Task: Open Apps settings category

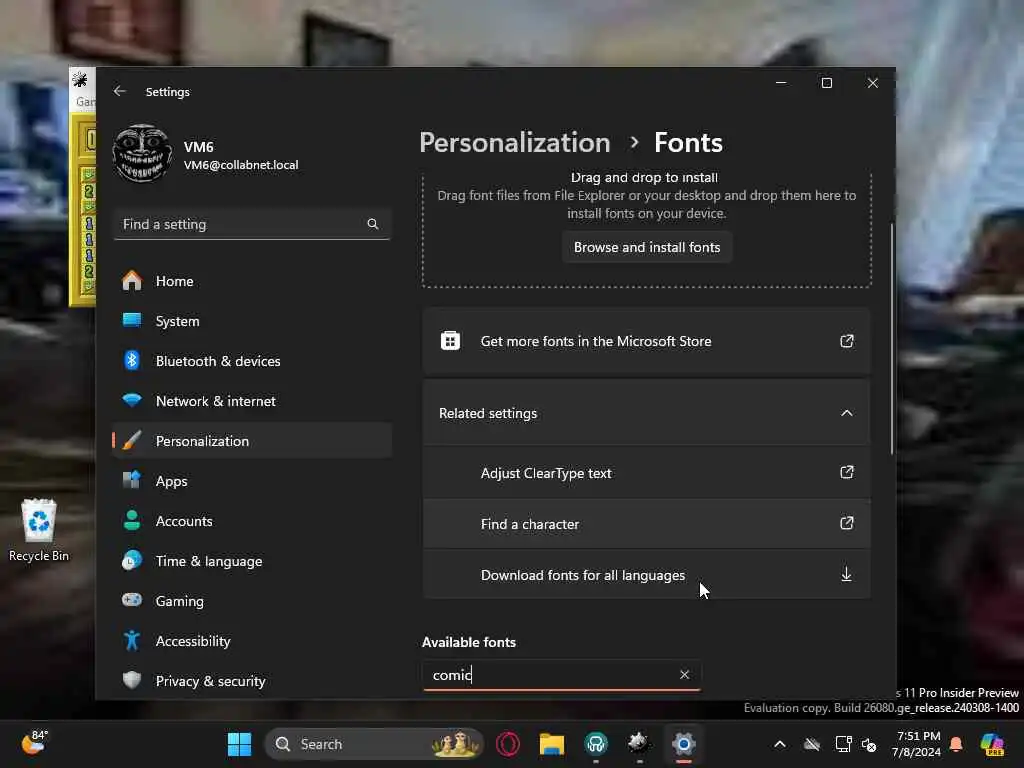Action: click(x=252, y=481)
